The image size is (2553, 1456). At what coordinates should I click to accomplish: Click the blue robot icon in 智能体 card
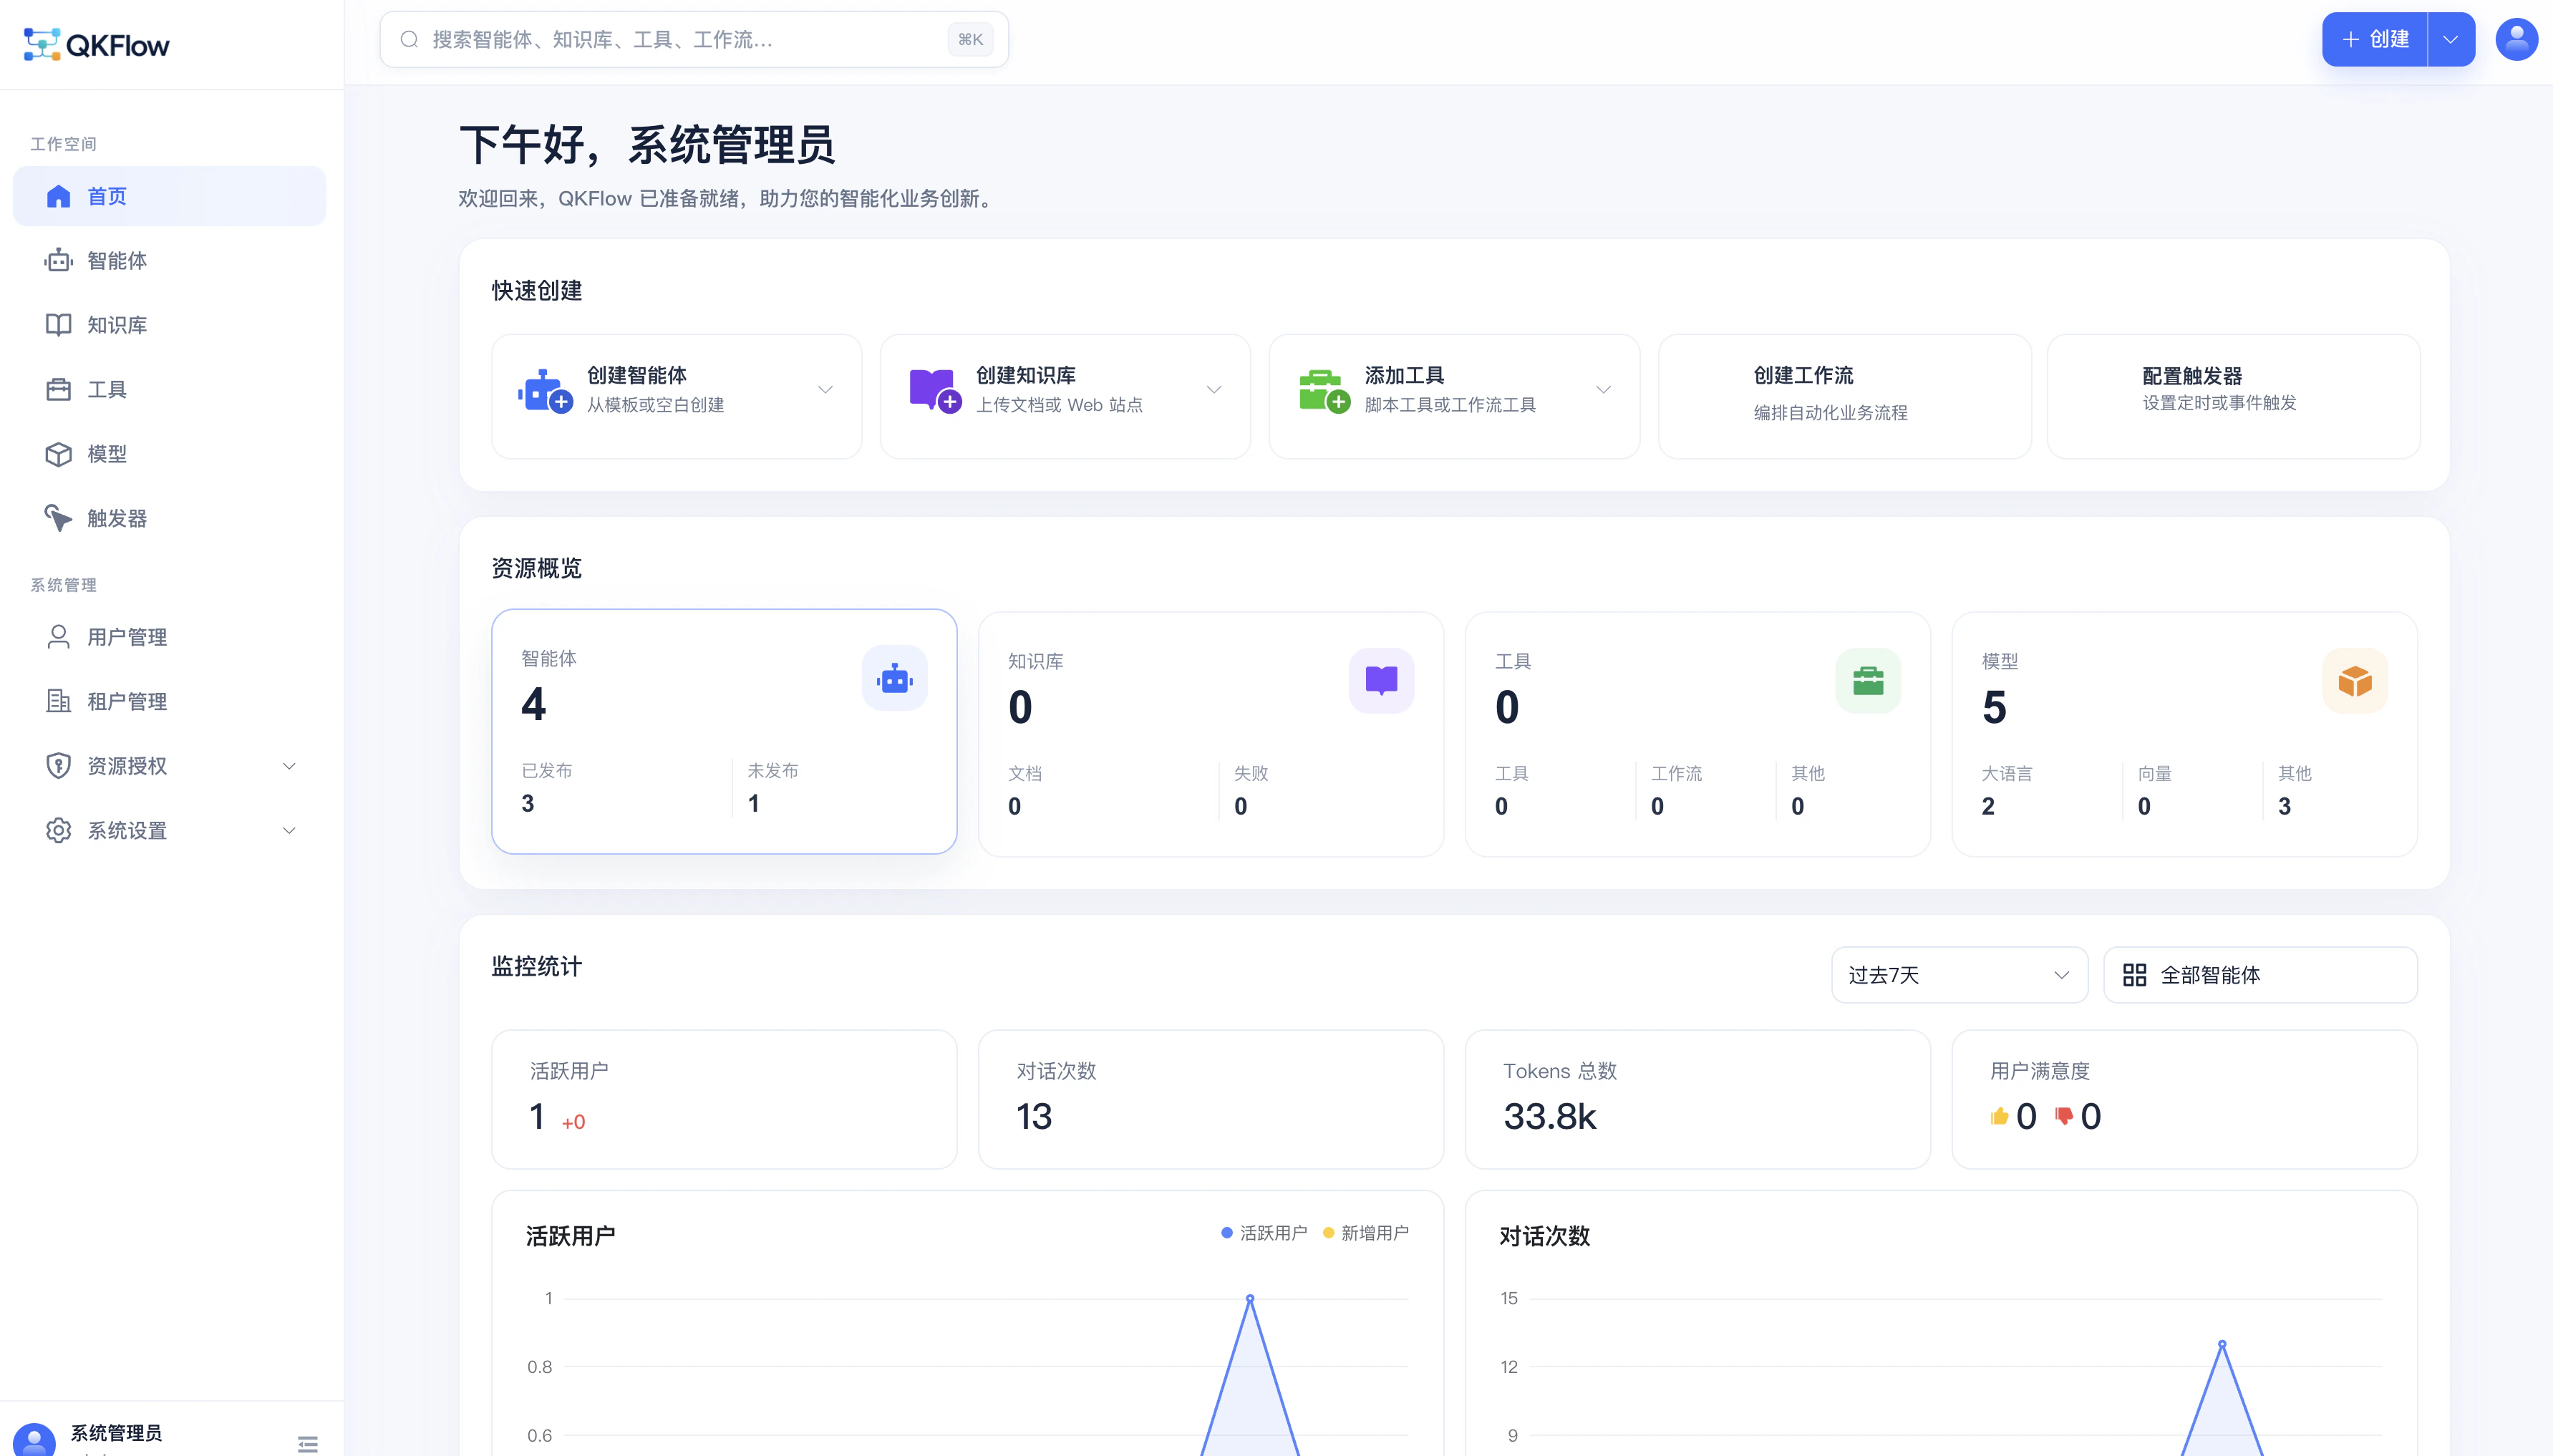pos(895,679)
